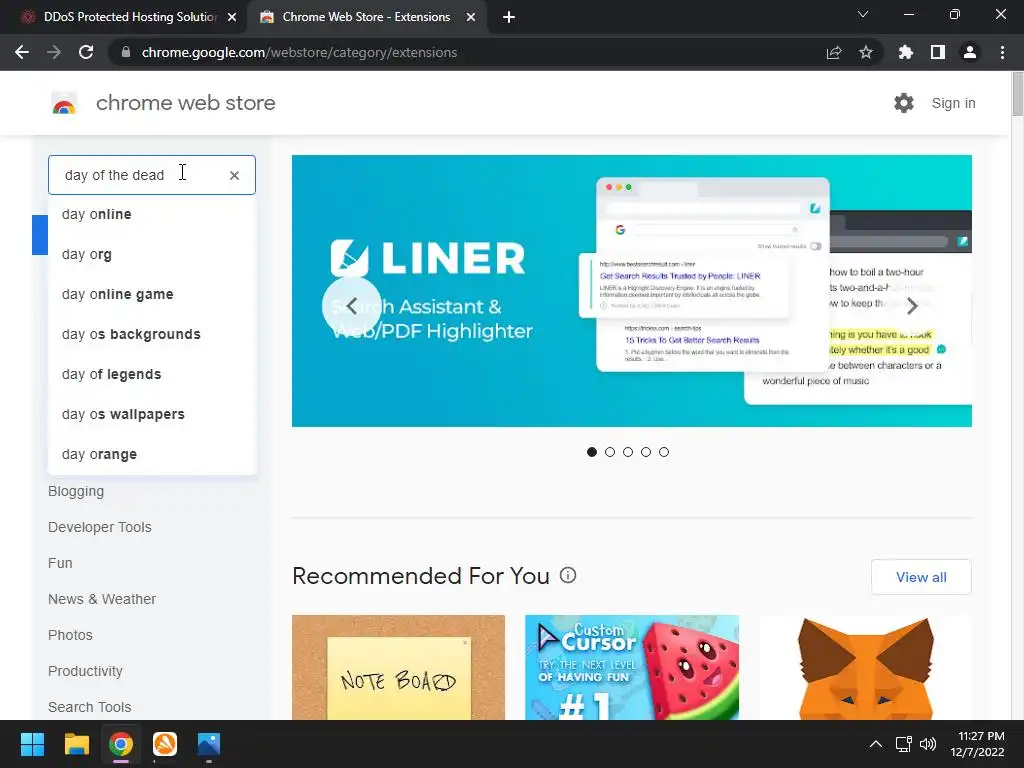This screenshot has height=768, width=1024.
Task: Open the Note Board extension card
Action: click(398, 667)
